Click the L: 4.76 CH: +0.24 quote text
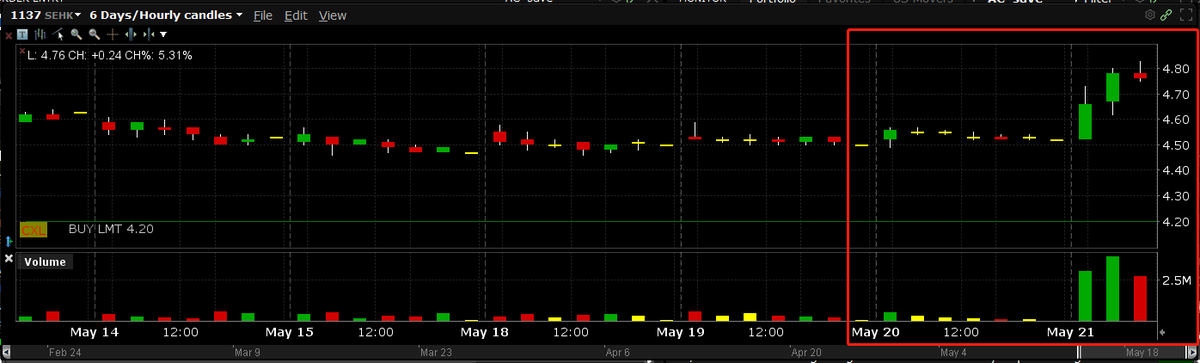This screenshot has width=1200, height=363. pyautogui.click(x=110, y=55)
